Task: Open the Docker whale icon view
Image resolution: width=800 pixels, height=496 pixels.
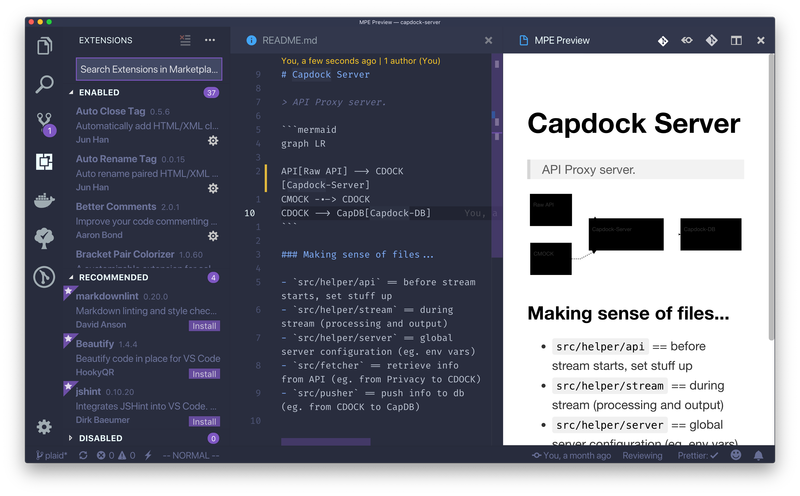Action: click(44, 201)
